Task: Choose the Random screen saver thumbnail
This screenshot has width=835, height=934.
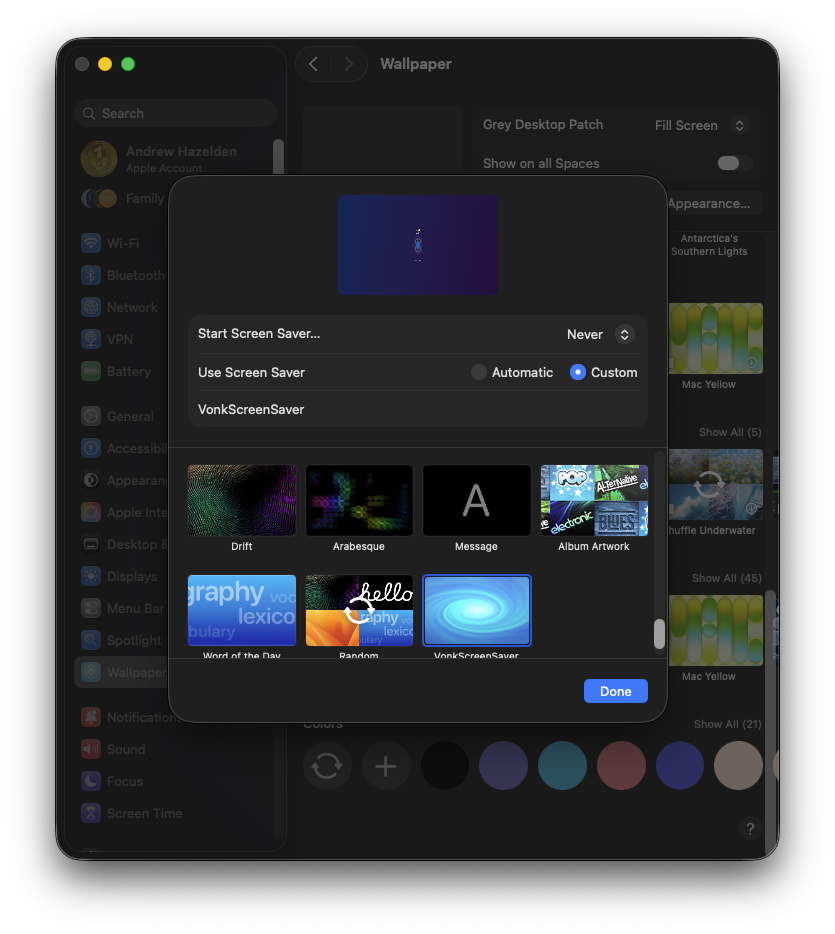Action: click(359, 610)
